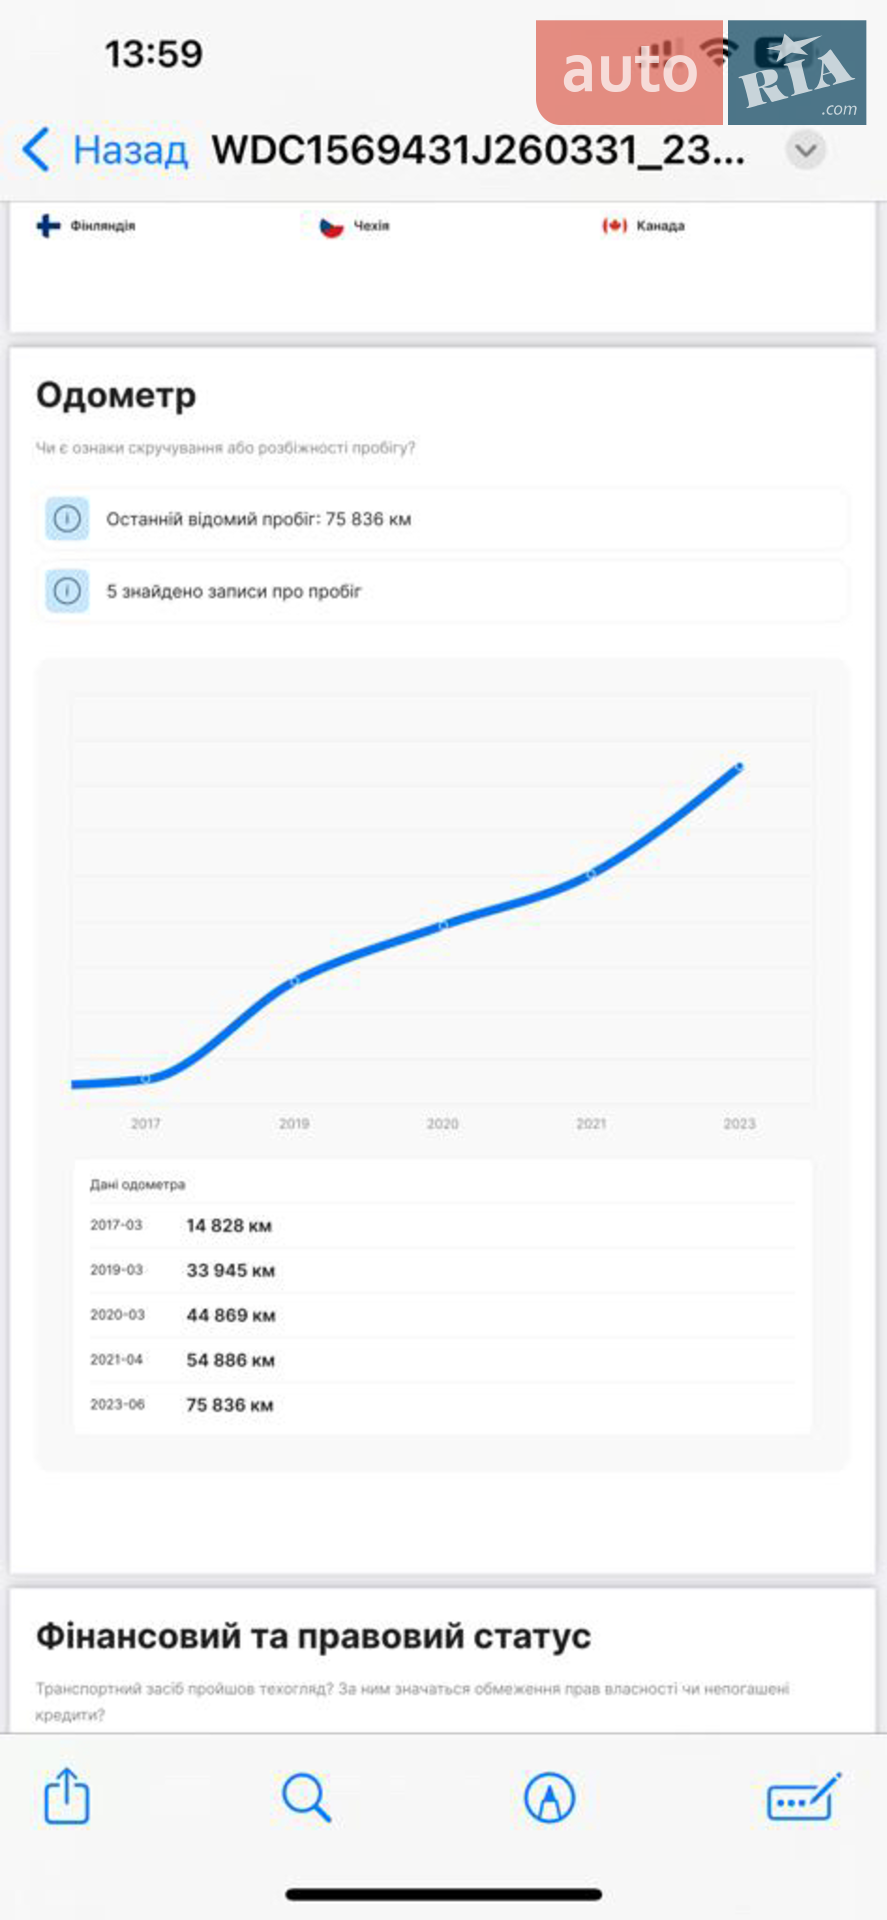Tap the Фінансовий та правовий статус heading
This screenshot has width=887, height=1920.
(313, 1637)
